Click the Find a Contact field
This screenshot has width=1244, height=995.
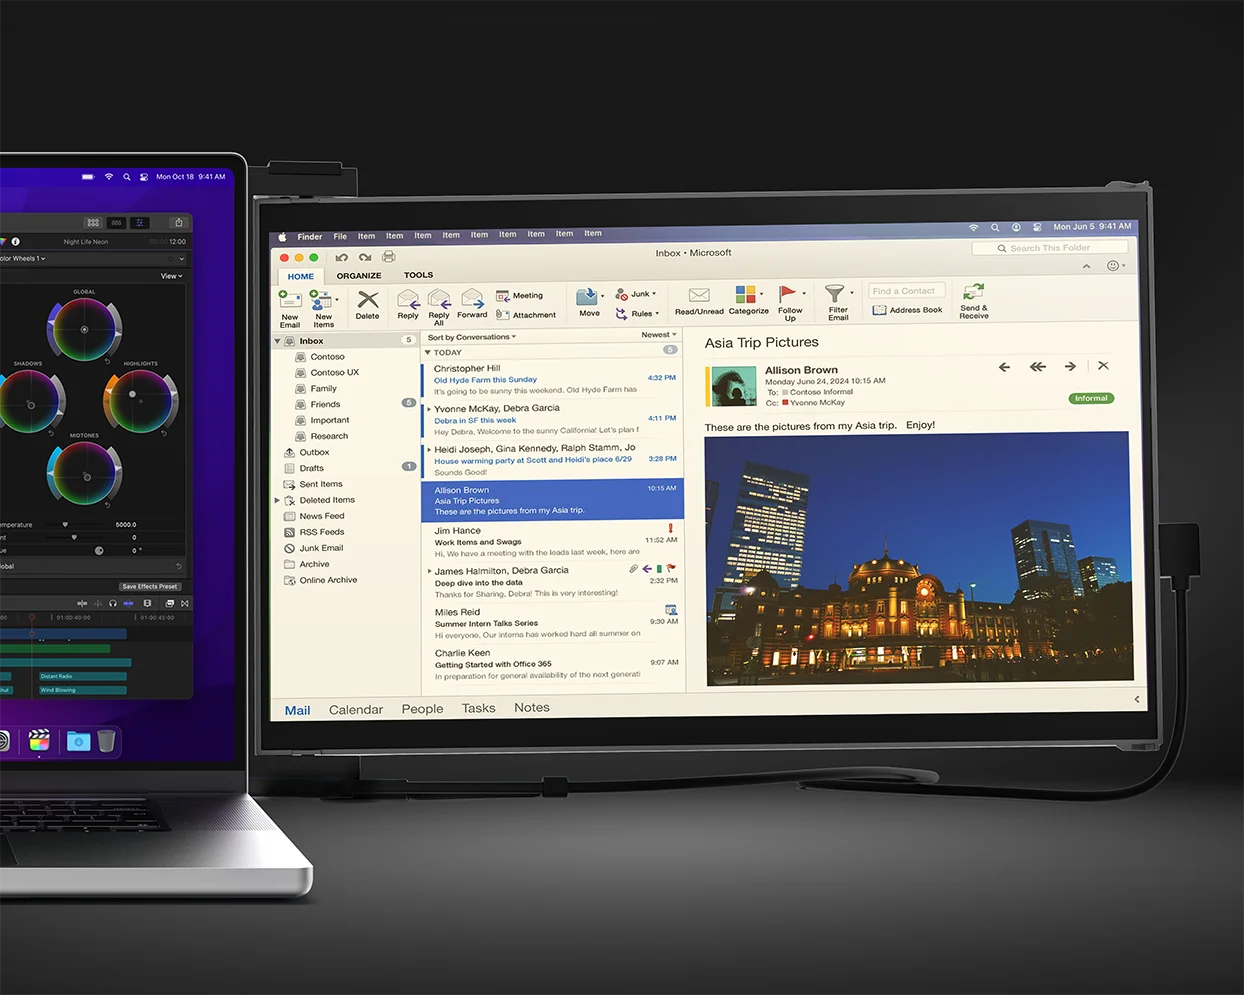click(904, 291)
